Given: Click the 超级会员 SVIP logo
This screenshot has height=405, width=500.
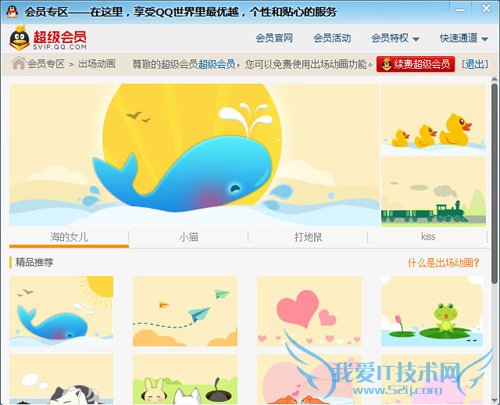Looking at the screenshot, I should (48, 38).
